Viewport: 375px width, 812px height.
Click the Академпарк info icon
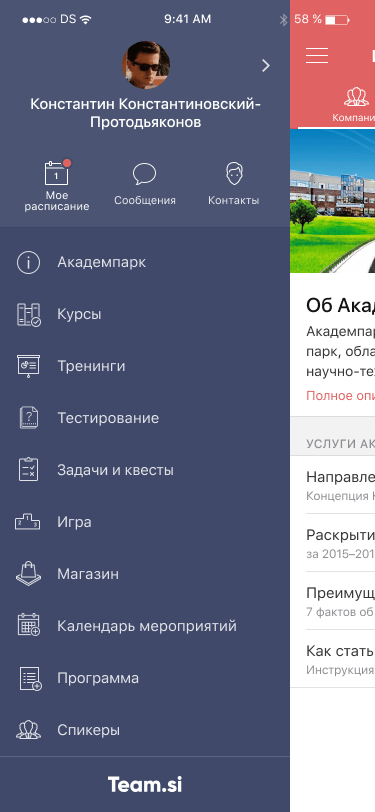coord(28,263)
